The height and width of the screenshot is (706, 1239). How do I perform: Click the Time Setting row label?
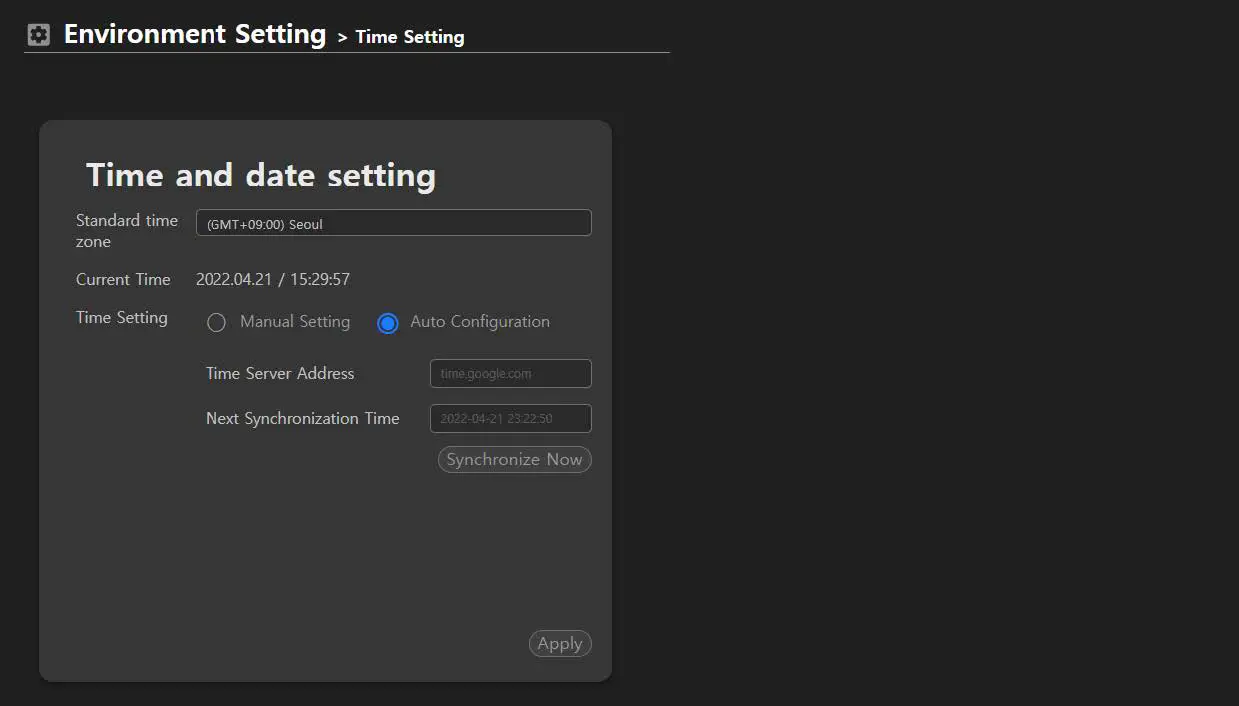tap(122, 318)
